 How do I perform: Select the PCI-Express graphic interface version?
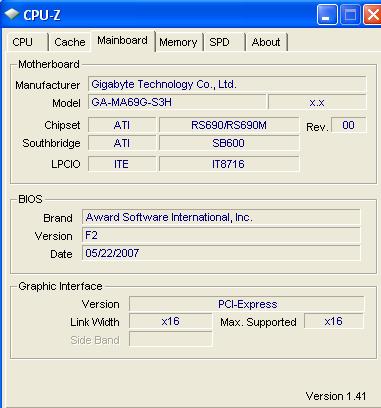[247, 304]
